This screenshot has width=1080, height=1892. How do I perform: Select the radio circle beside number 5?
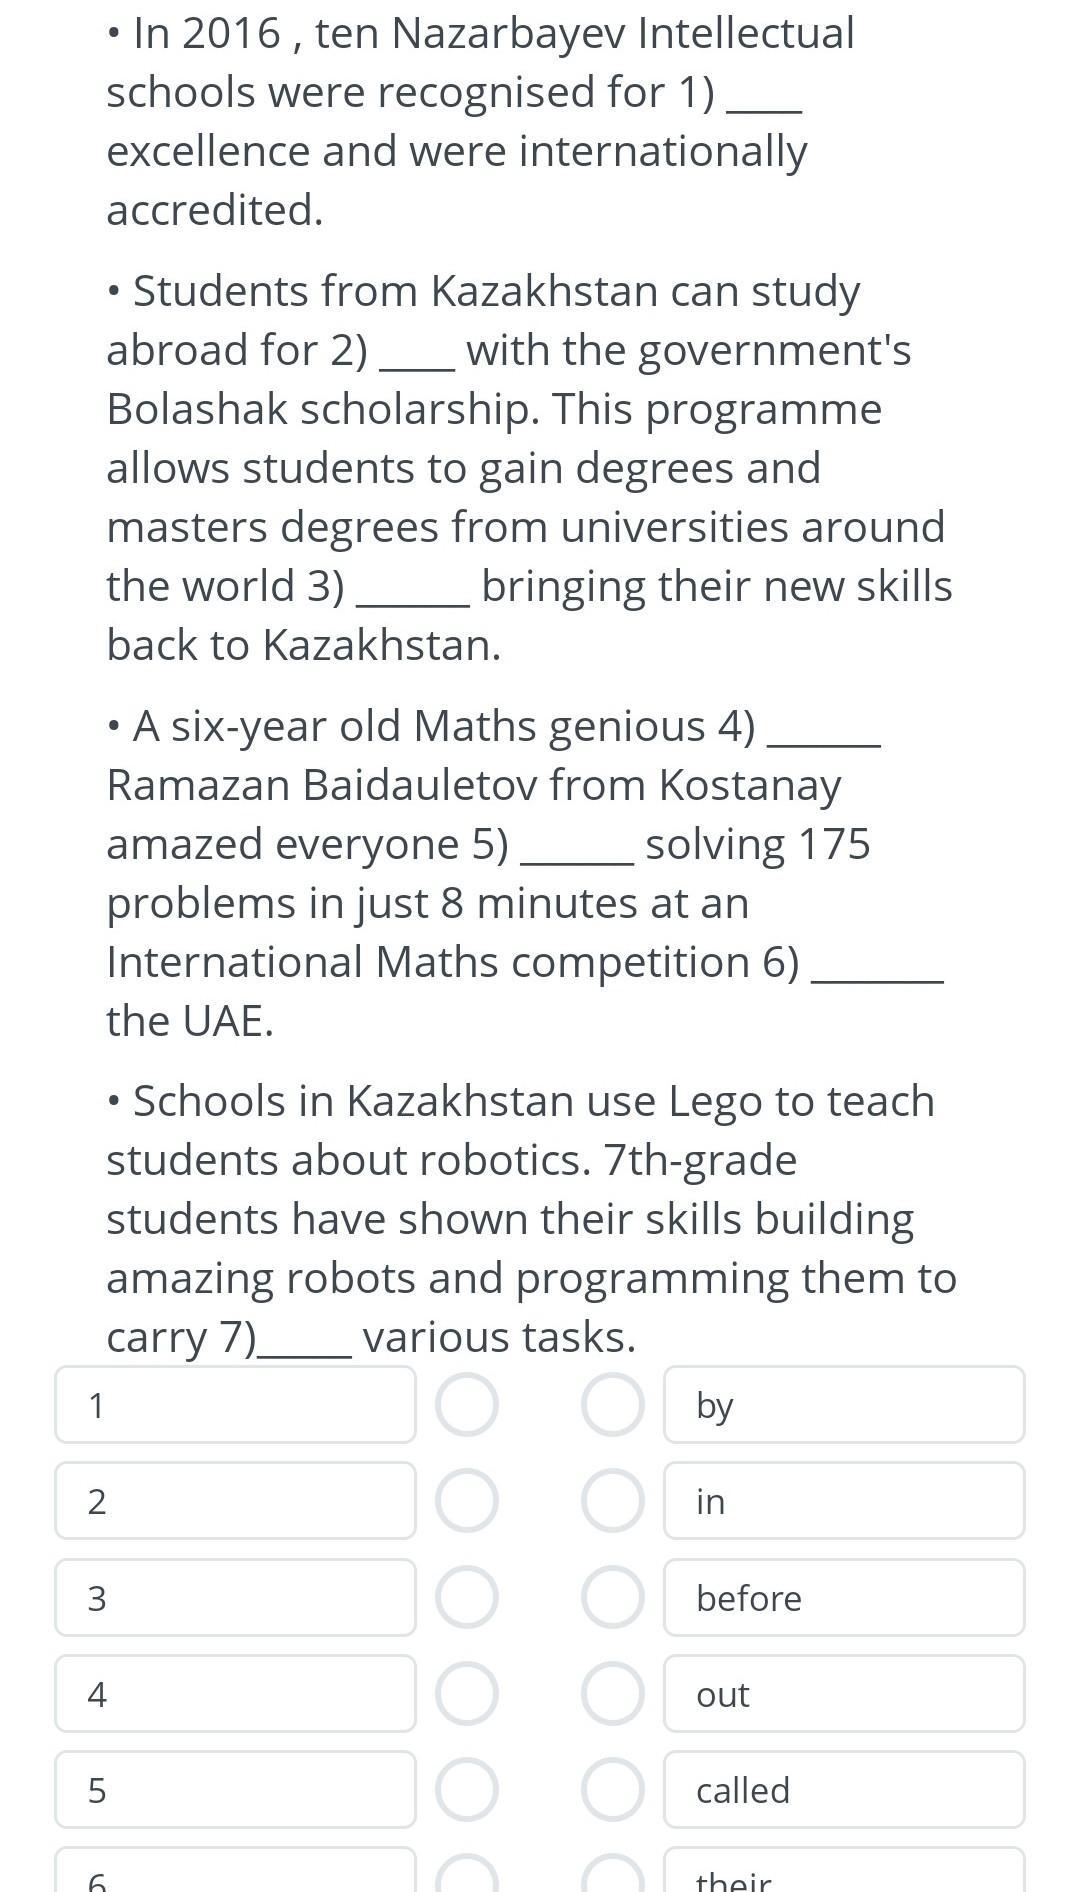[x=466, y=1790]
